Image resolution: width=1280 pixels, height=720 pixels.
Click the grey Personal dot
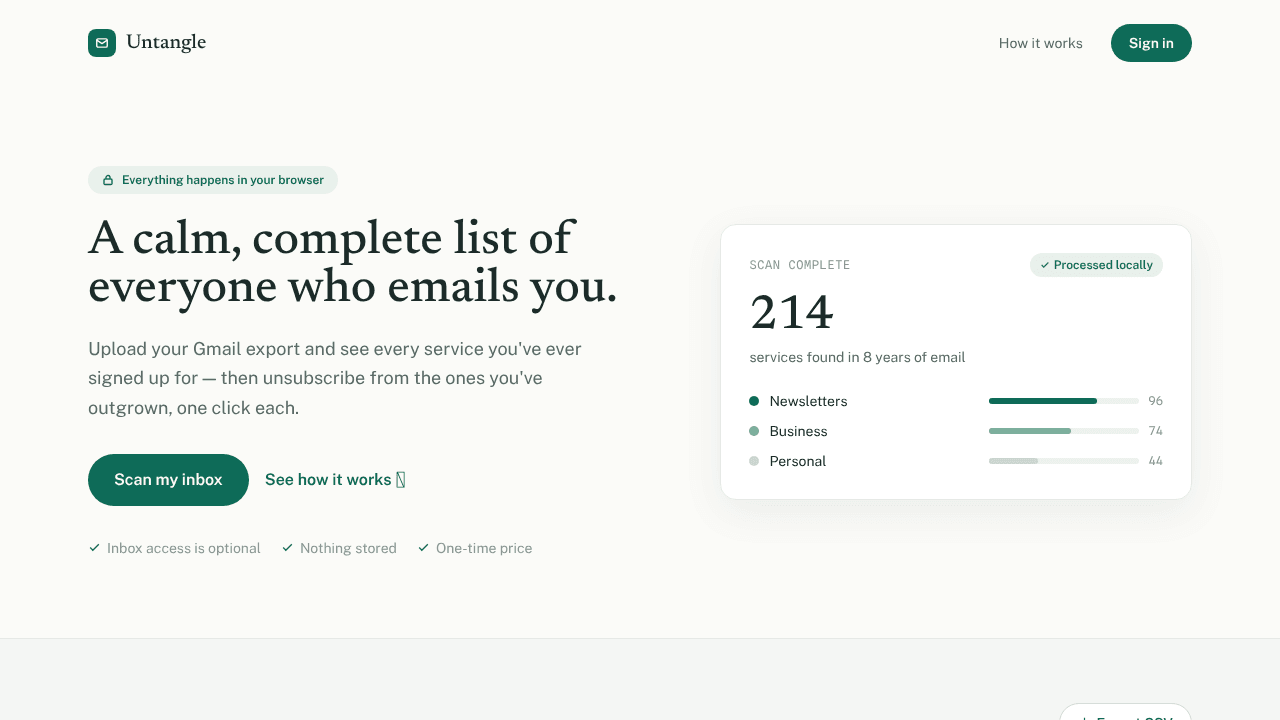[x=754, y=461]
